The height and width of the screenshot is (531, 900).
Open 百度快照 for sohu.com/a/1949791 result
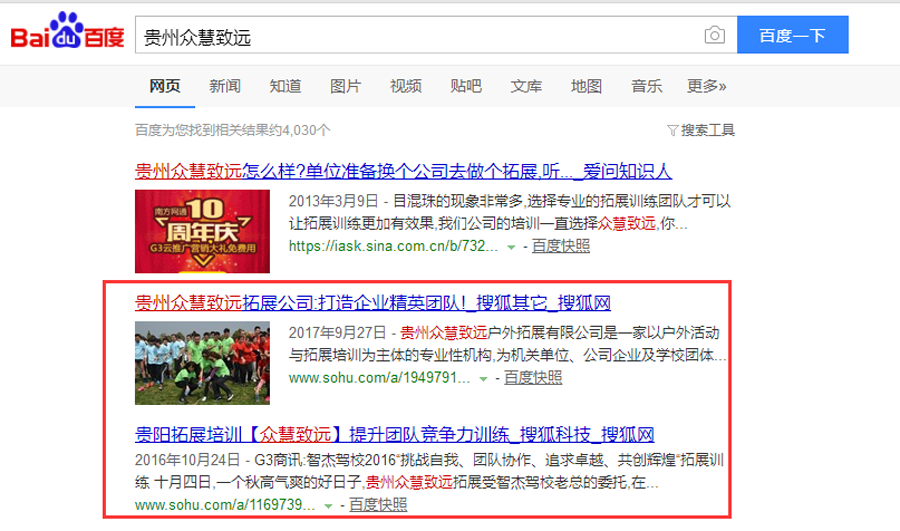pyautogui.click(x=533, y=378)
